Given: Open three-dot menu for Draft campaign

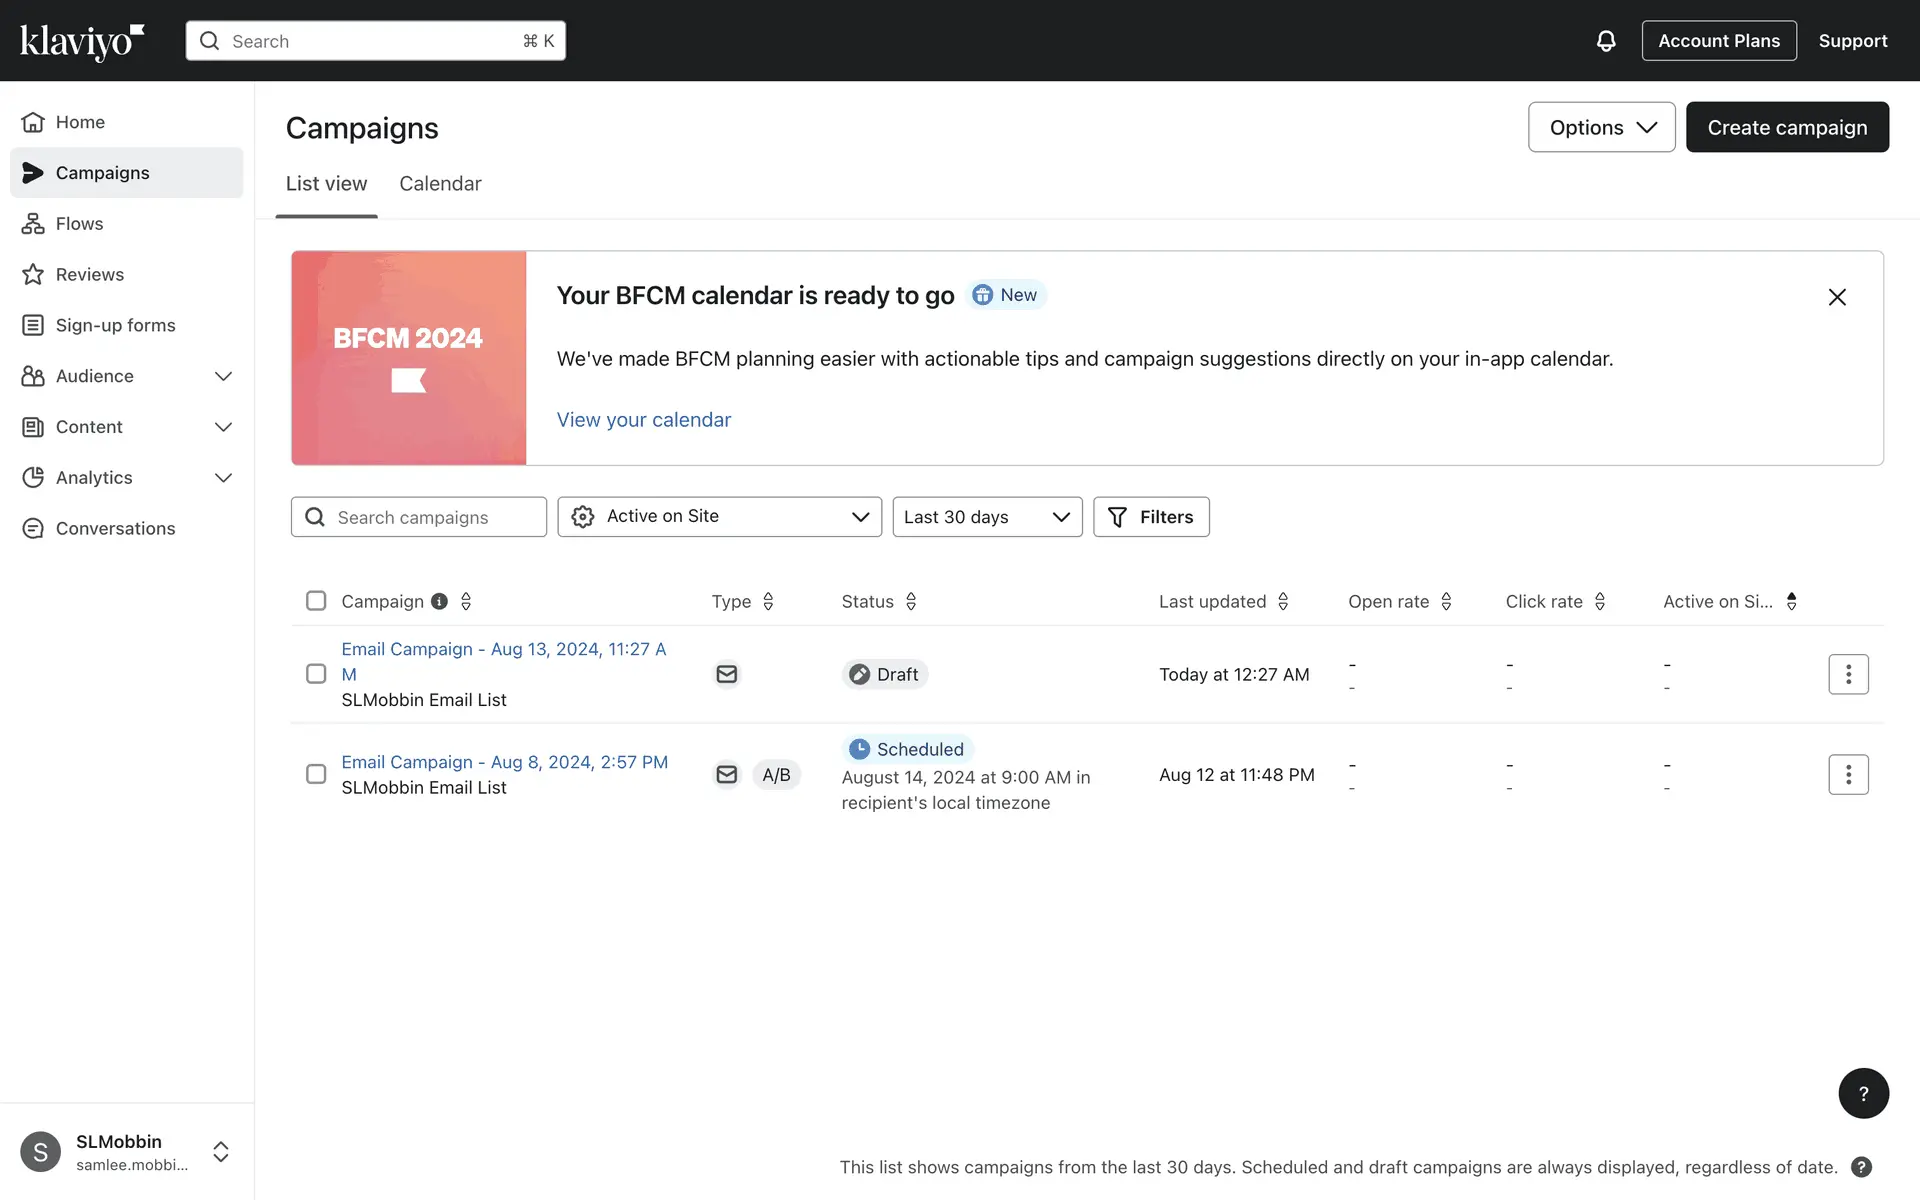Looking at the screenshot, I should point(1847,674).
